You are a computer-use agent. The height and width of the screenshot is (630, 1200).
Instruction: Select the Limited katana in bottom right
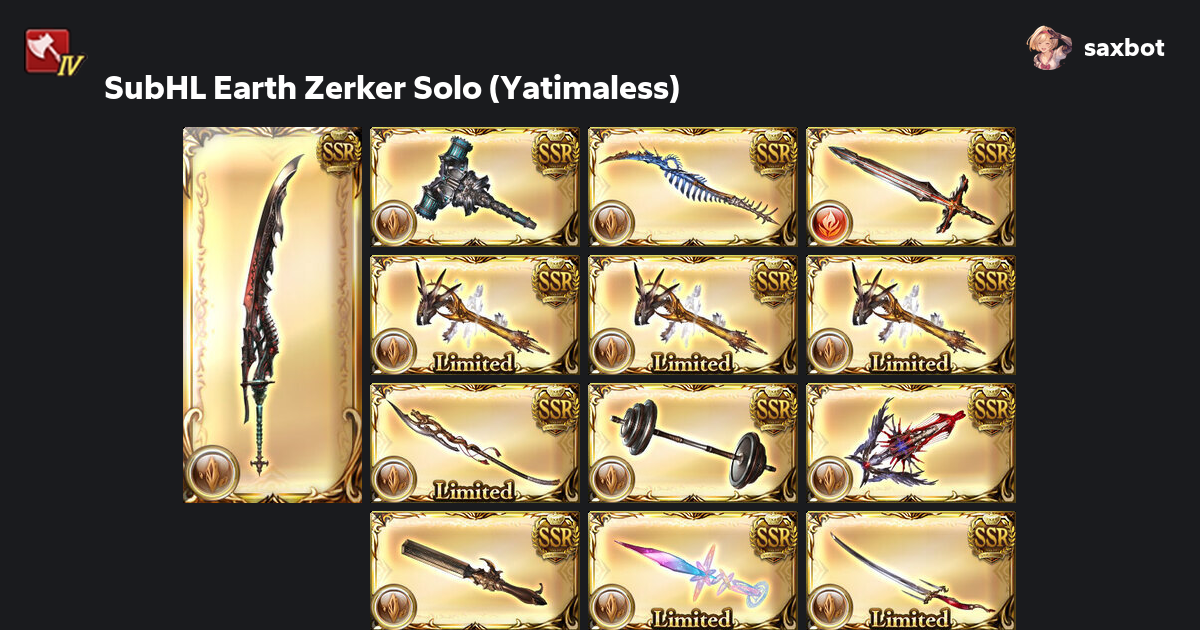coord(911,570)
